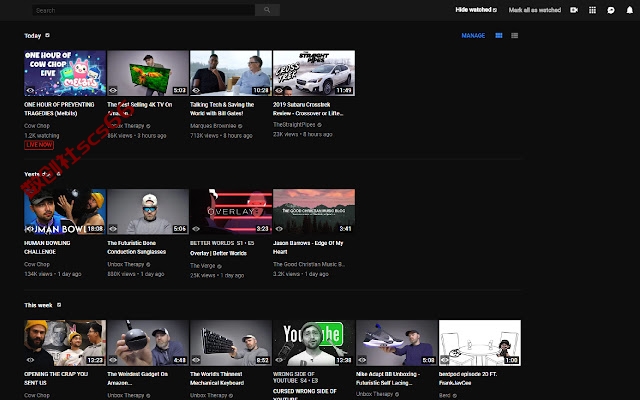Click "1.2K watching" text
640x400 pixels.
pos(42,136)
